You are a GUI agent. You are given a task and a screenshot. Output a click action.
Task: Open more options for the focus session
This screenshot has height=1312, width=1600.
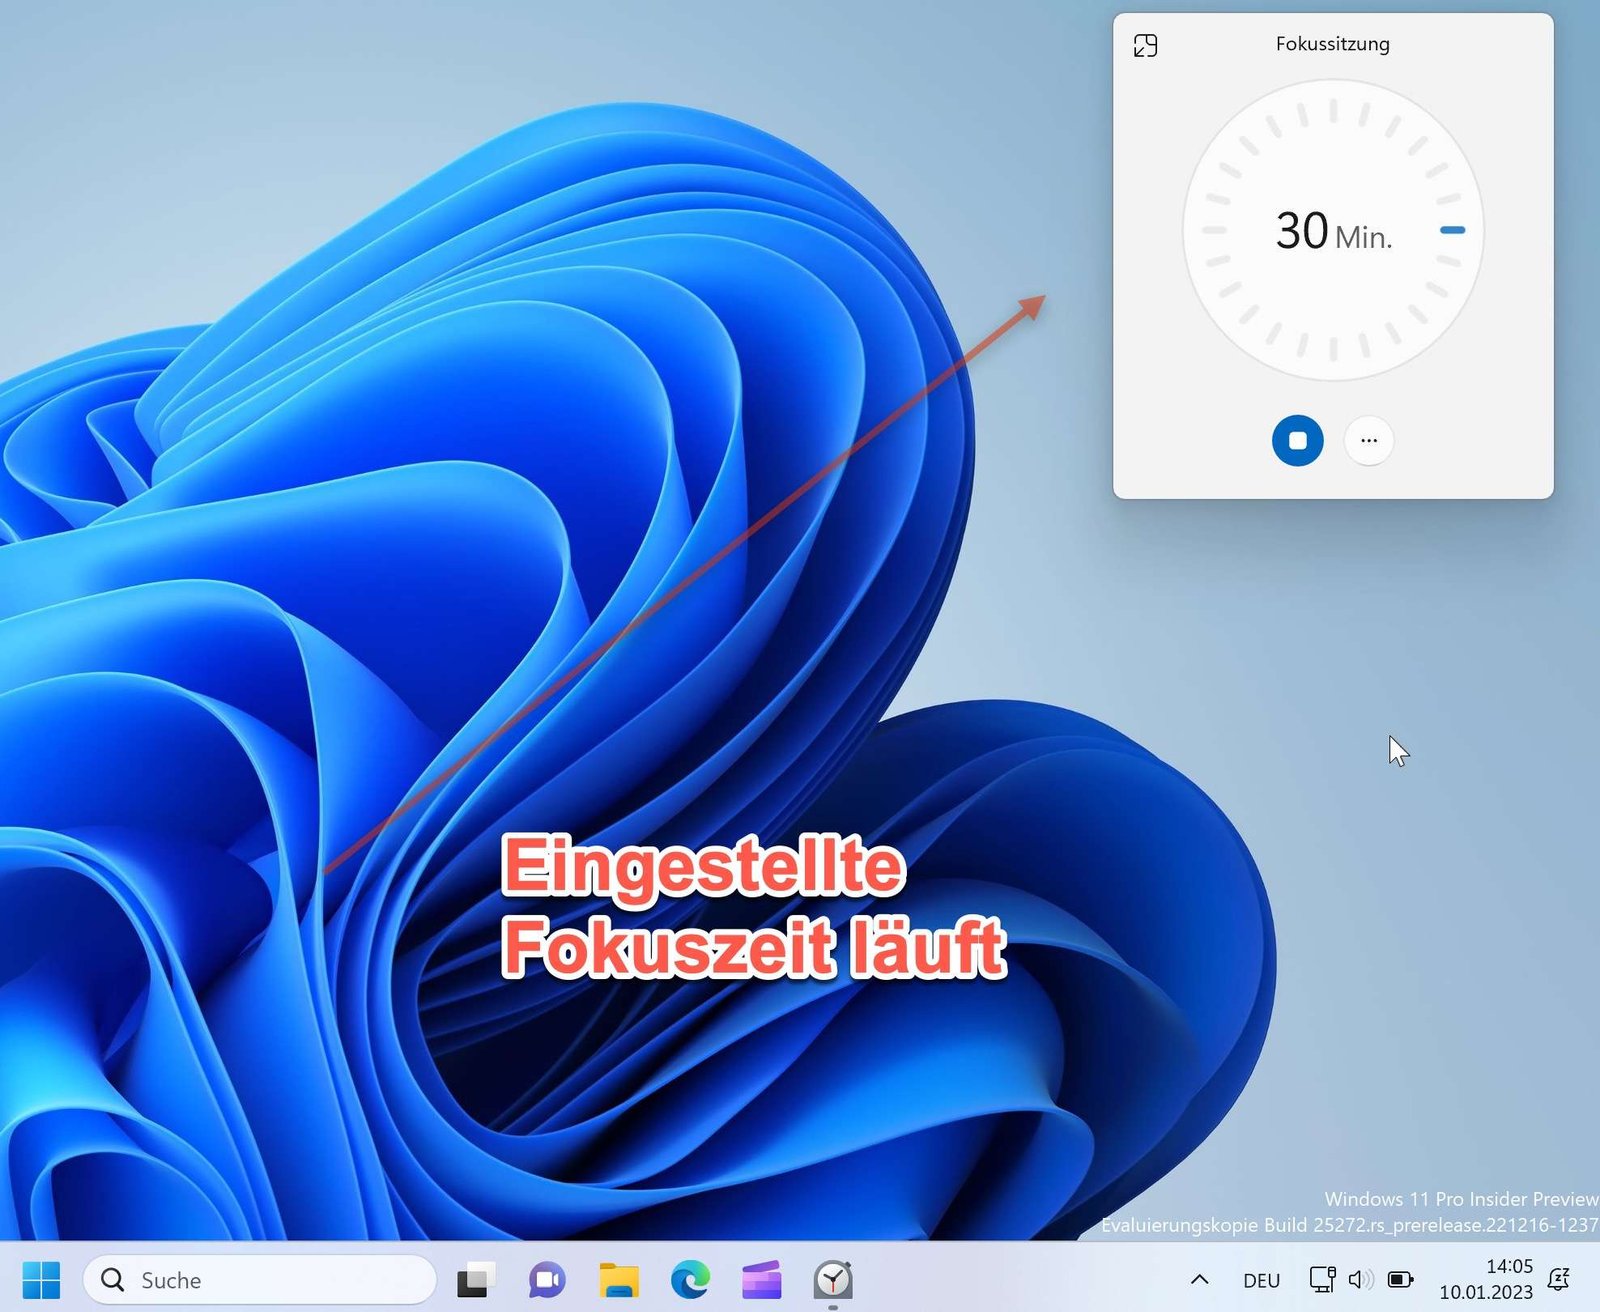[1368, 440]
